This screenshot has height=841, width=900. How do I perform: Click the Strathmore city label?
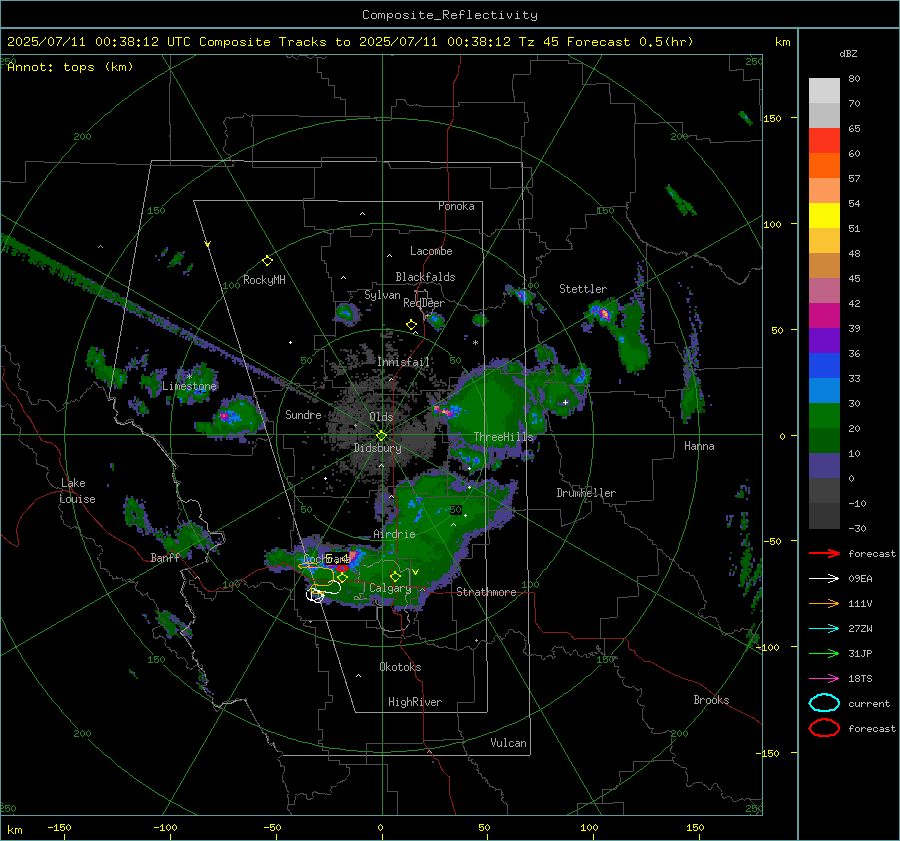click(x=486, y=592)
